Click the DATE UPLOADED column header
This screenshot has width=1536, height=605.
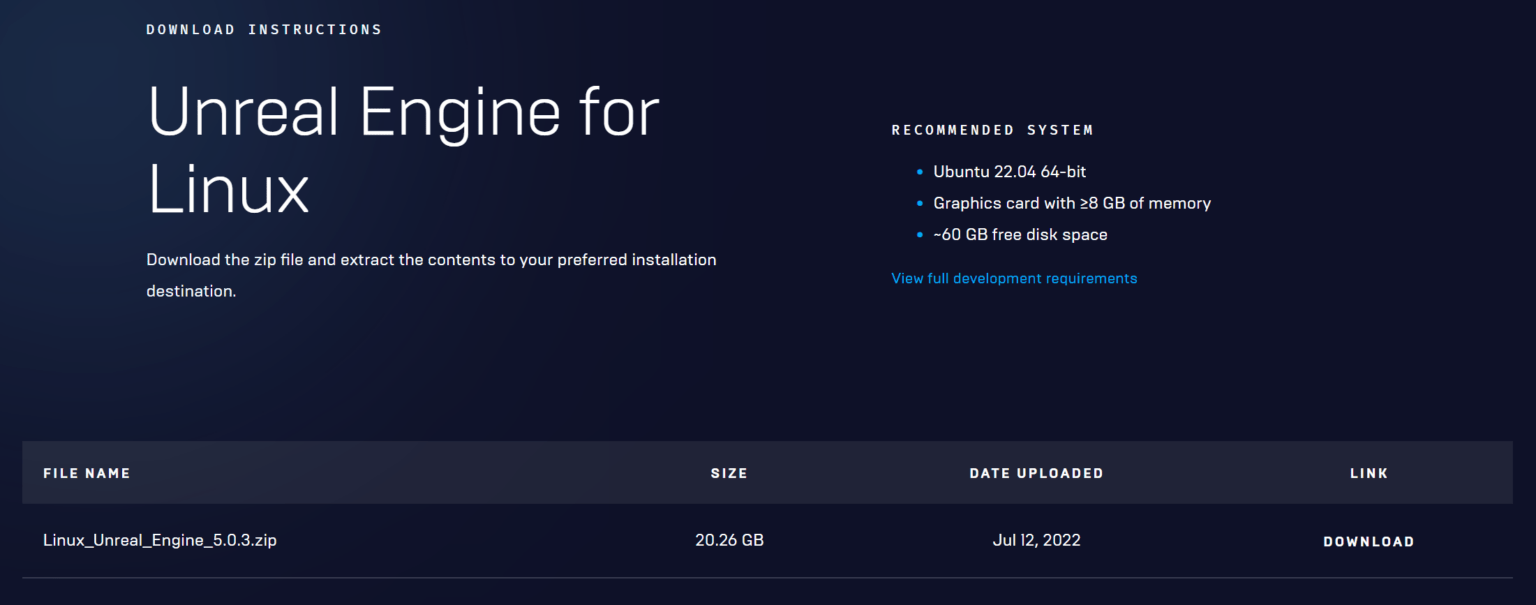pyautogui.click(x=1036, y=473)
